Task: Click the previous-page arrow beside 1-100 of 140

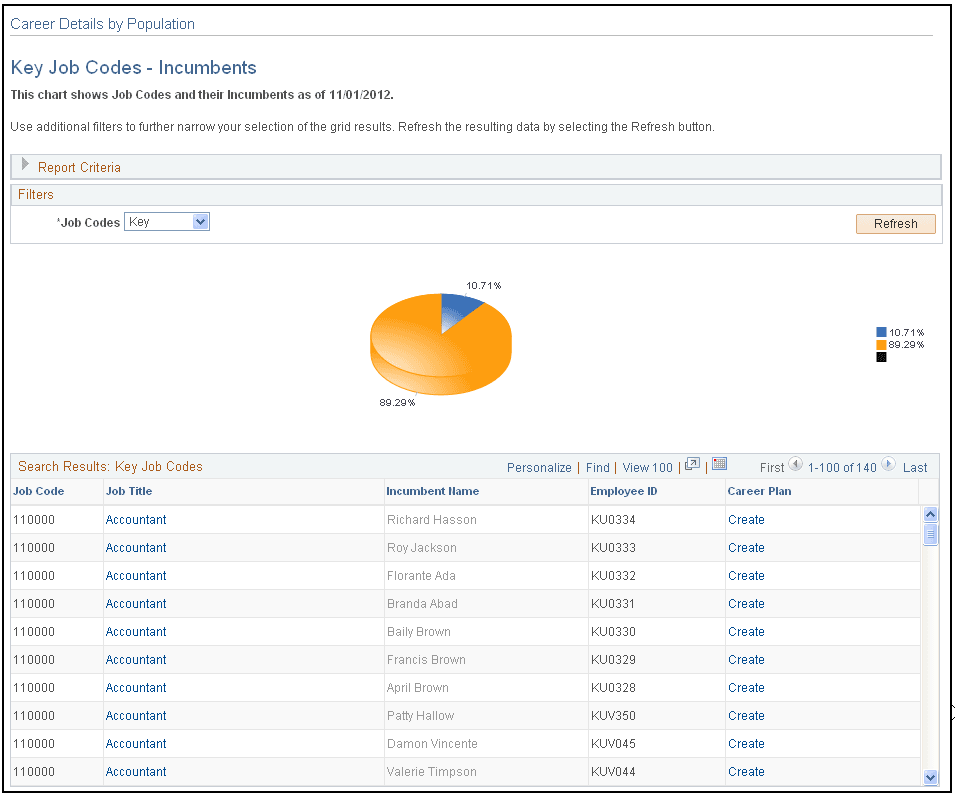Action: (795, 465)
